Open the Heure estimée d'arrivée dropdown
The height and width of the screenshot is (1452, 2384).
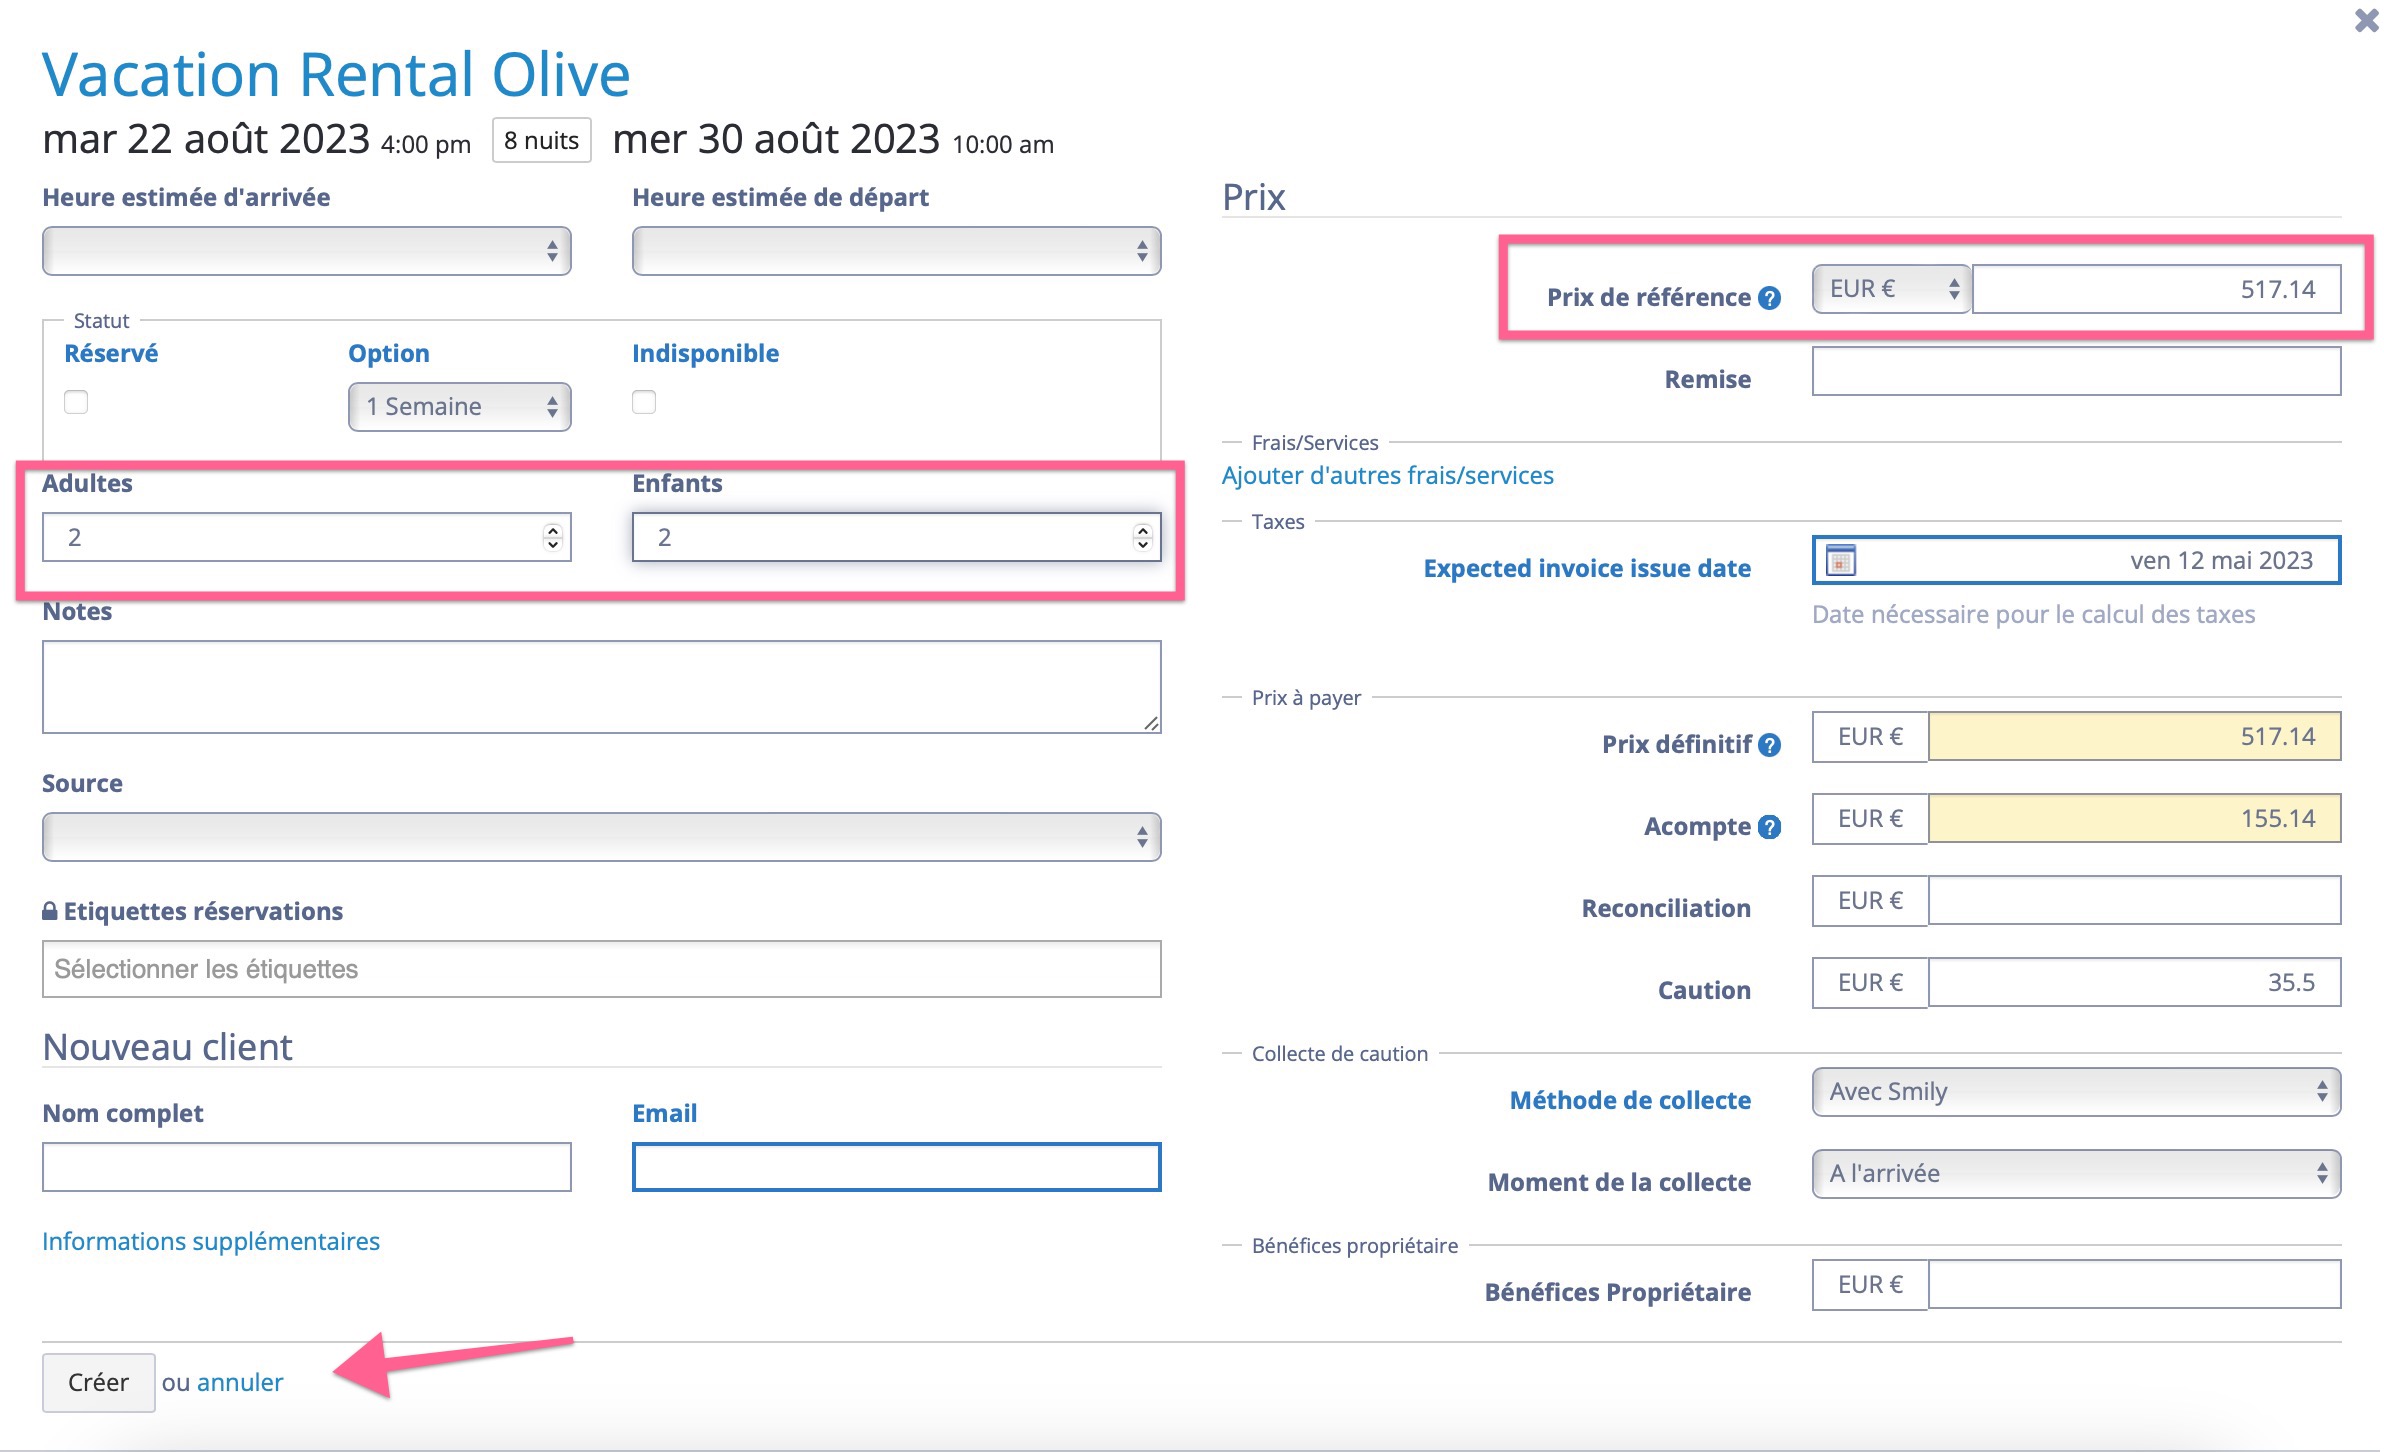pos(306,251)
